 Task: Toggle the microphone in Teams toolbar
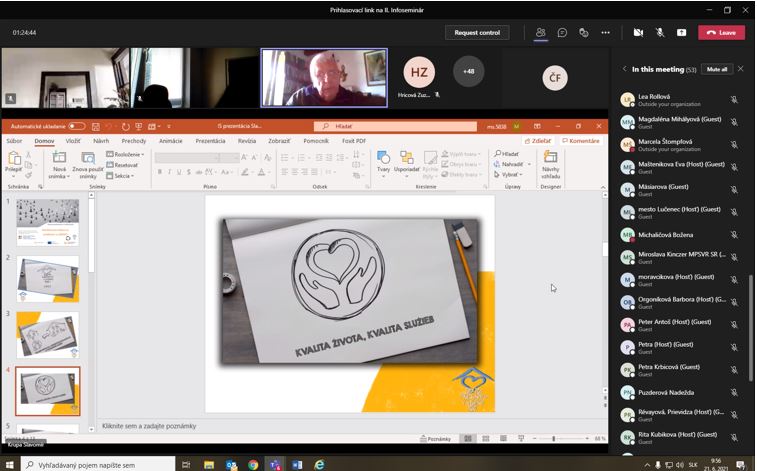(659, 32)
